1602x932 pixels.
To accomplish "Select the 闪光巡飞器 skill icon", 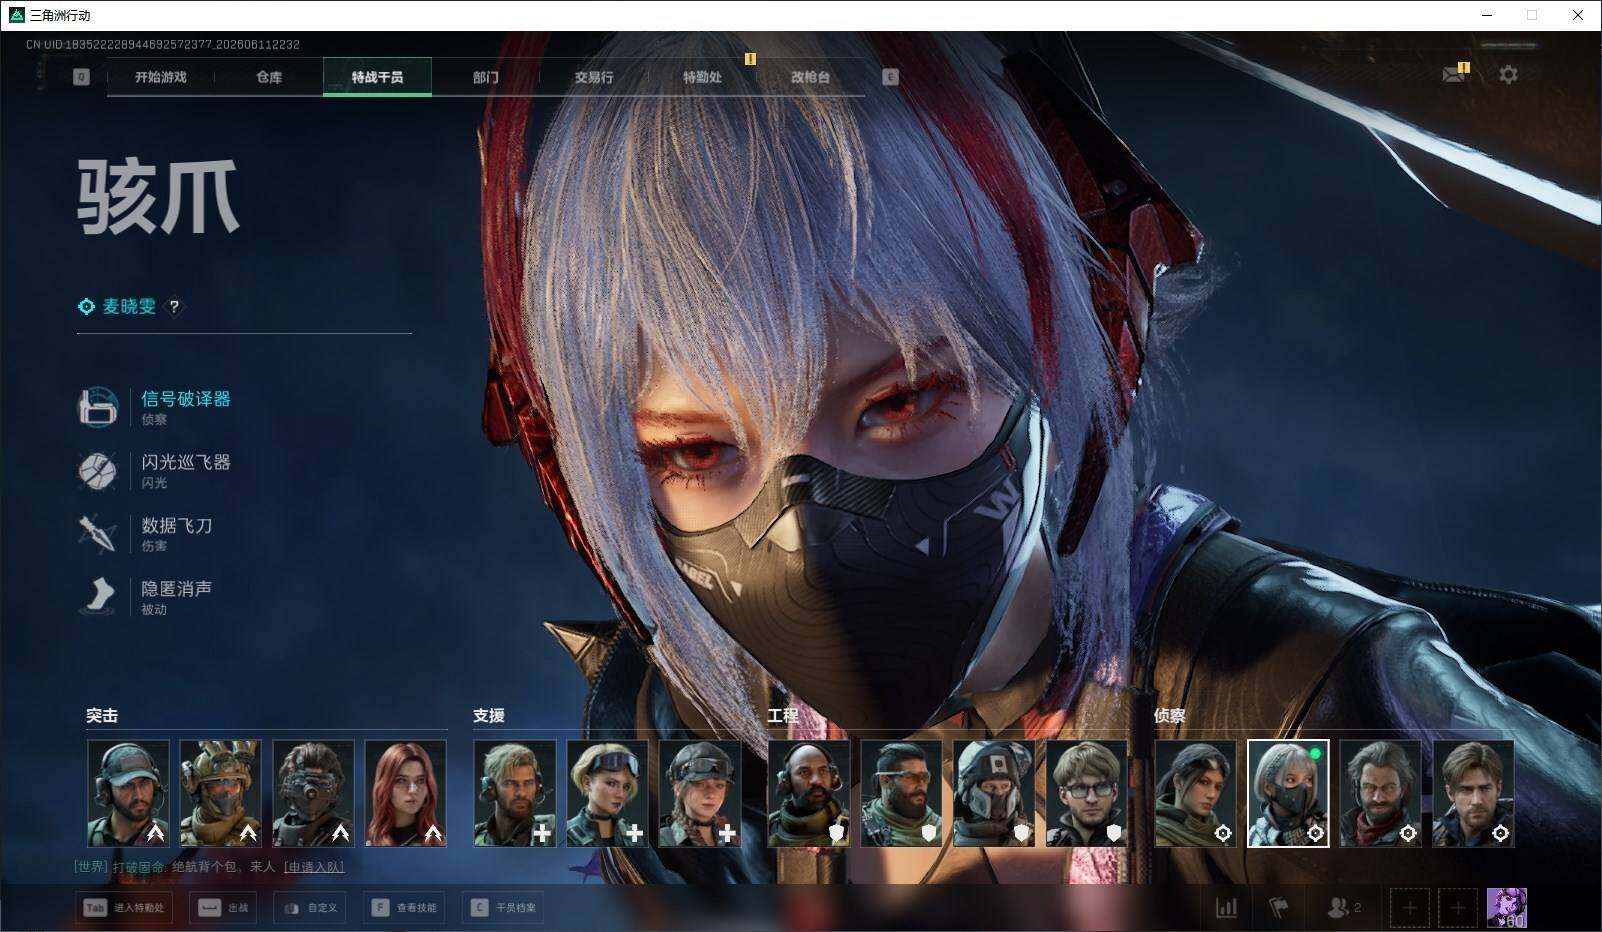I will tap(98, 470).
